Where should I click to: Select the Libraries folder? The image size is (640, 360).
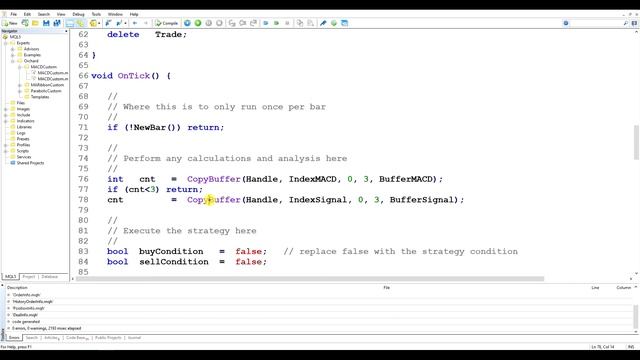tap(24, 127)
